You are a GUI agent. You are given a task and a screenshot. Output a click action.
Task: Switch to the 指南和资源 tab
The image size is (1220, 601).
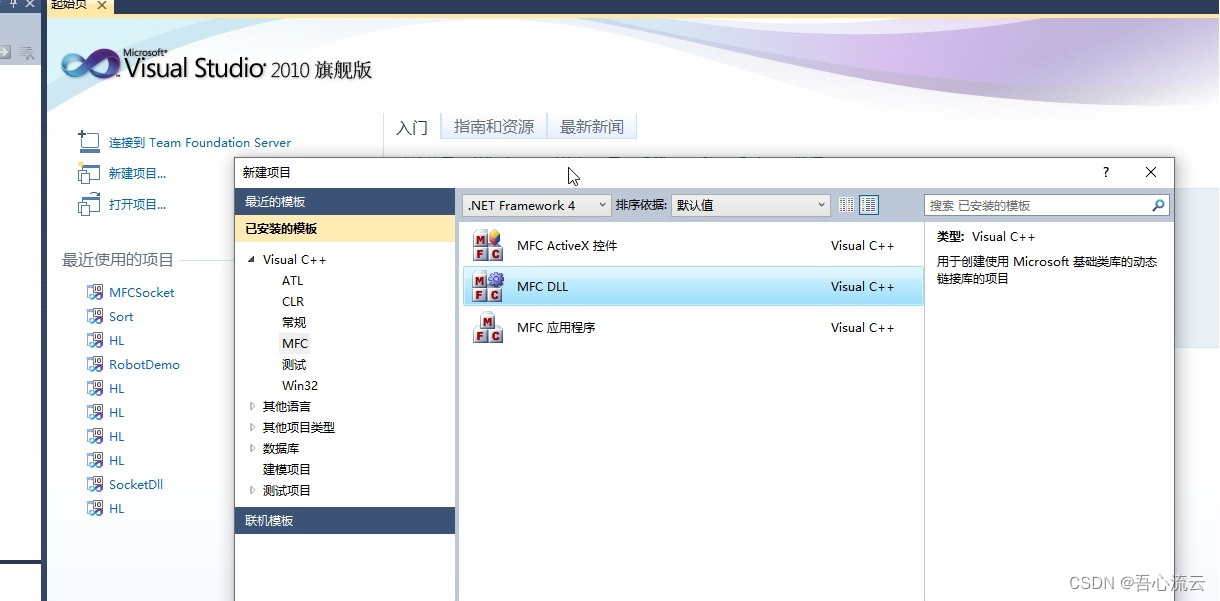pos(494,127)
